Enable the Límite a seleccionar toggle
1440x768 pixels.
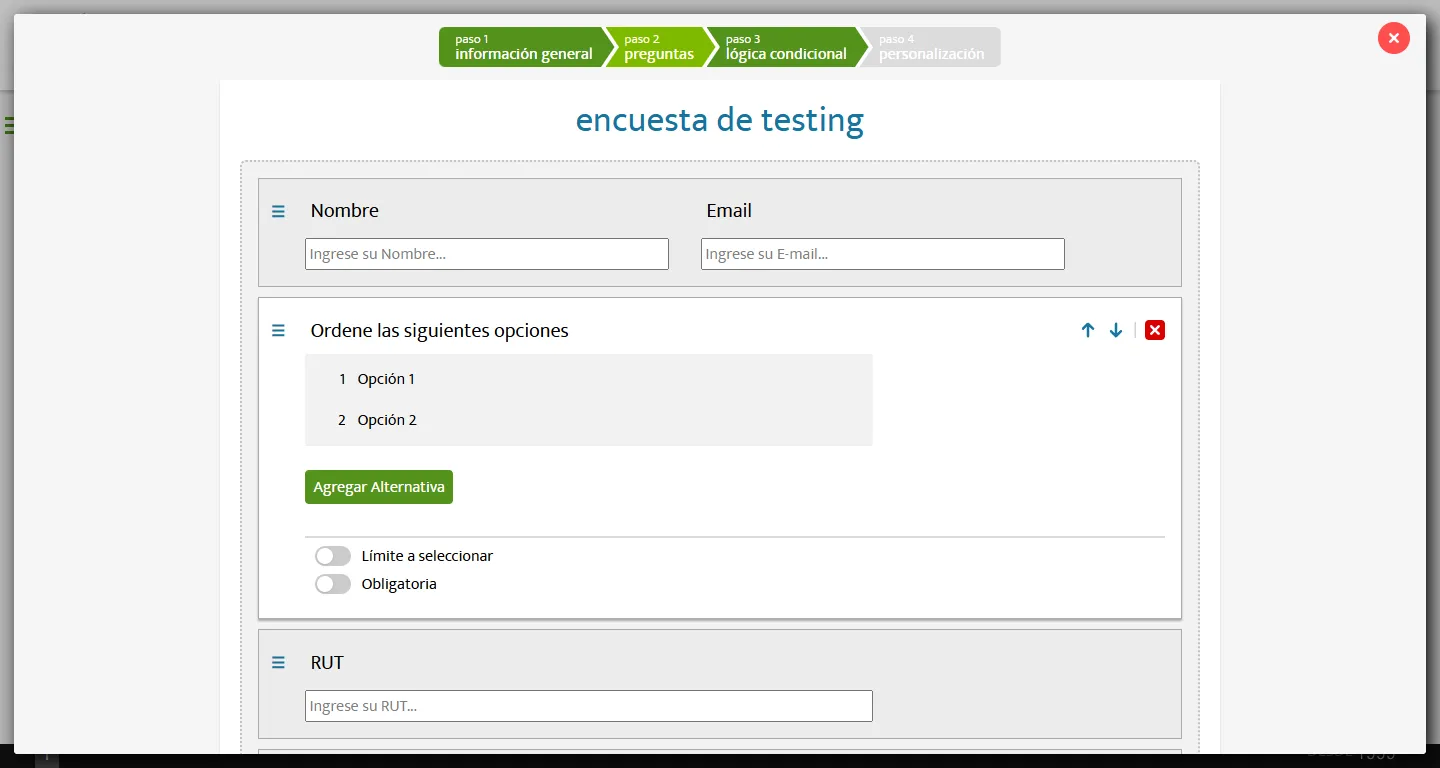pos(333,555)
